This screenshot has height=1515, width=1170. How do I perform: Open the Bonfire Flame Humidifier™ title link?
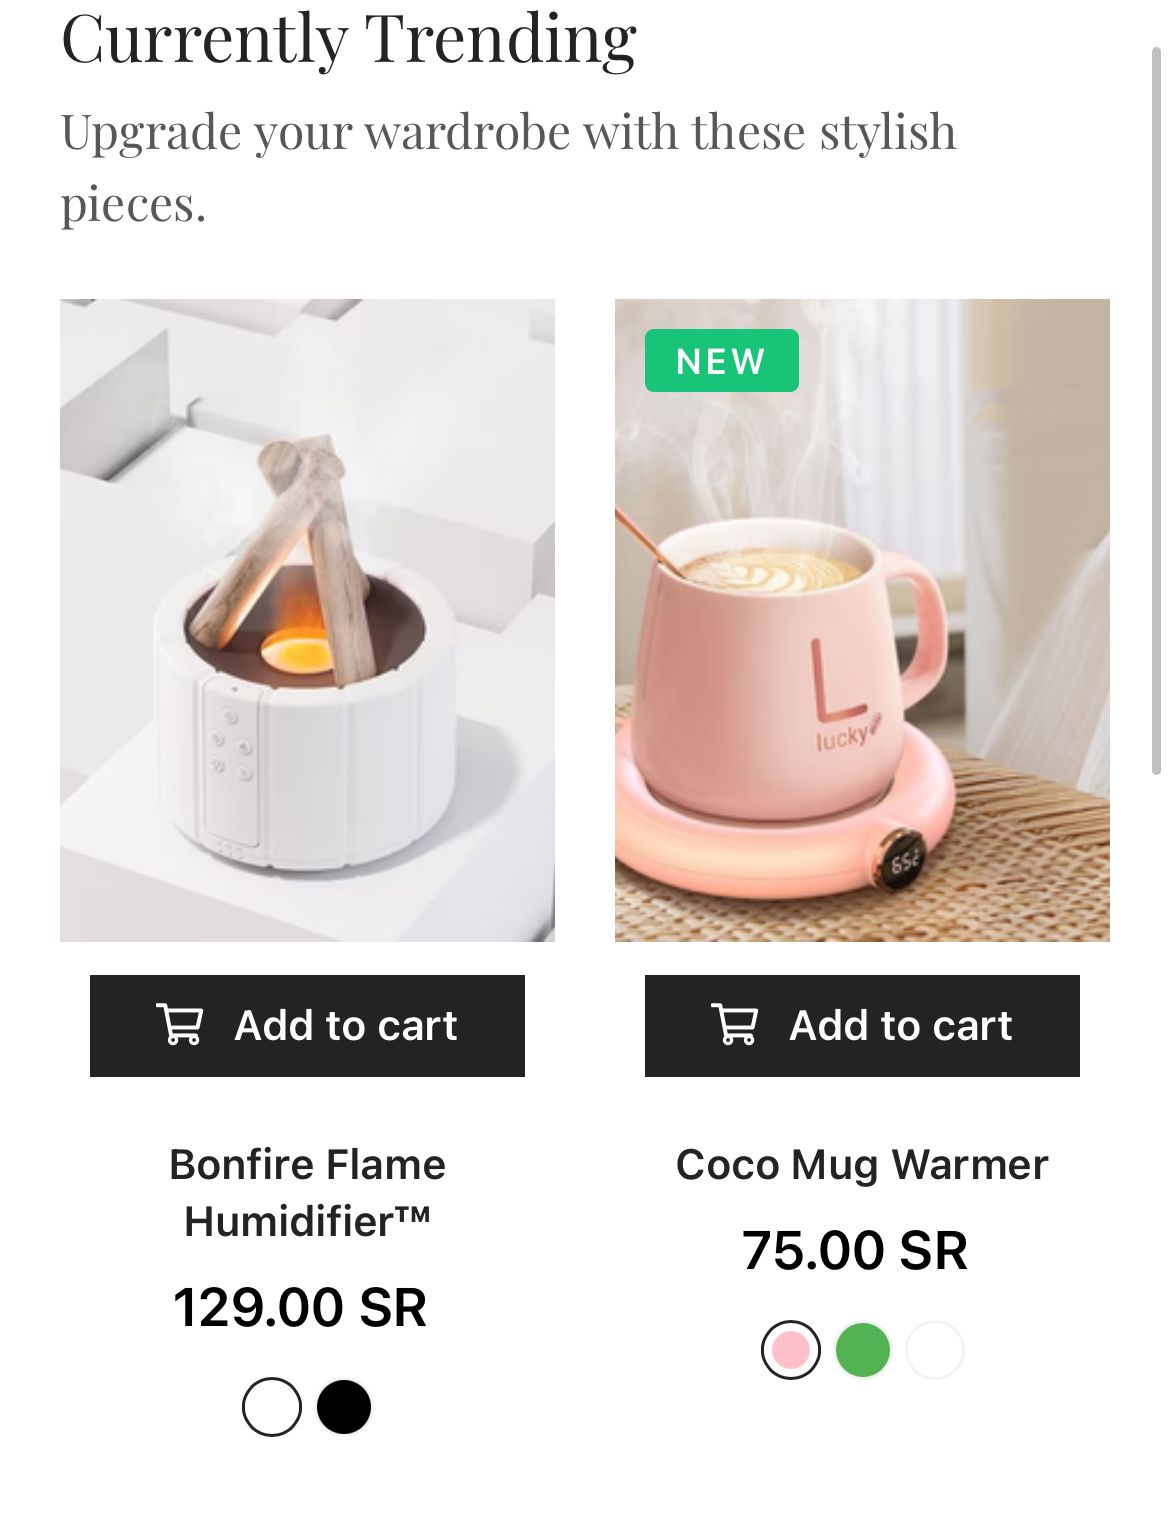(x=307, y=1192)
